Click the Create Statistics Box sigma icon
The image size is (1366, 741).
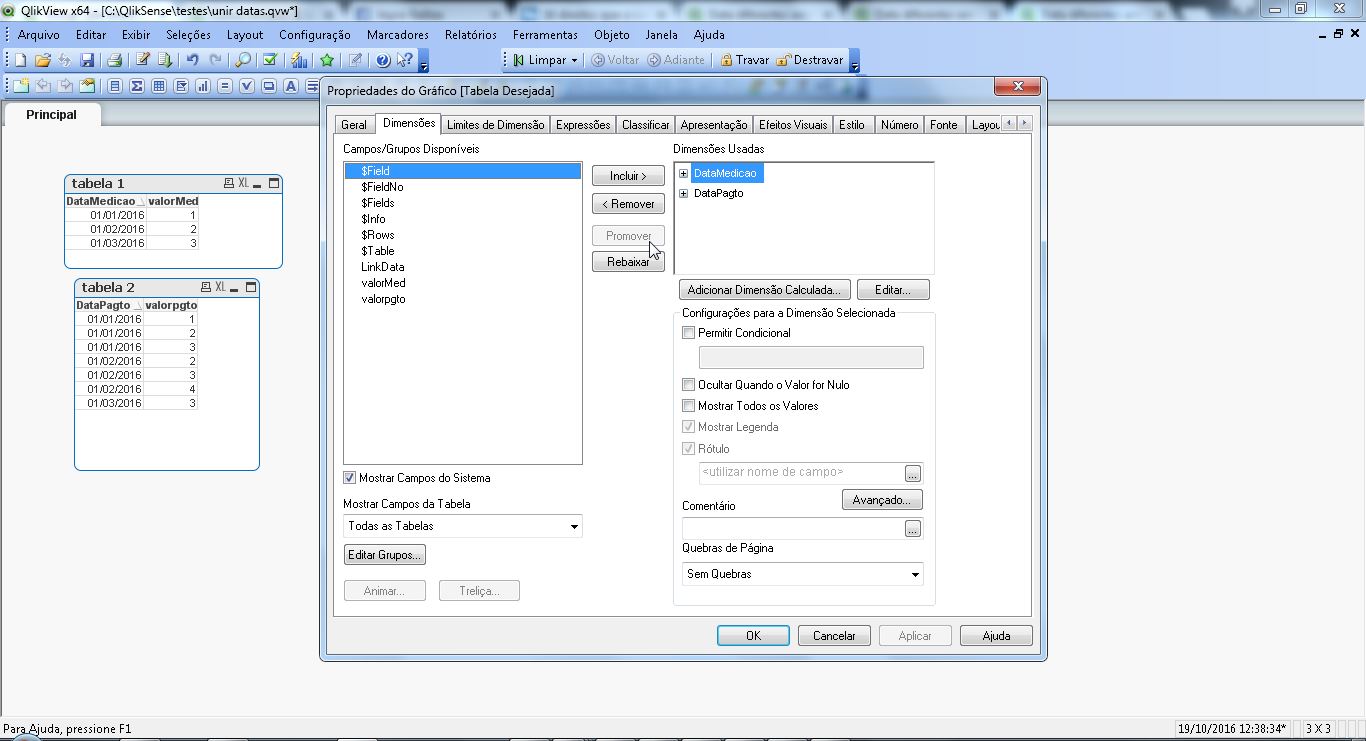[x=137, y=86]
